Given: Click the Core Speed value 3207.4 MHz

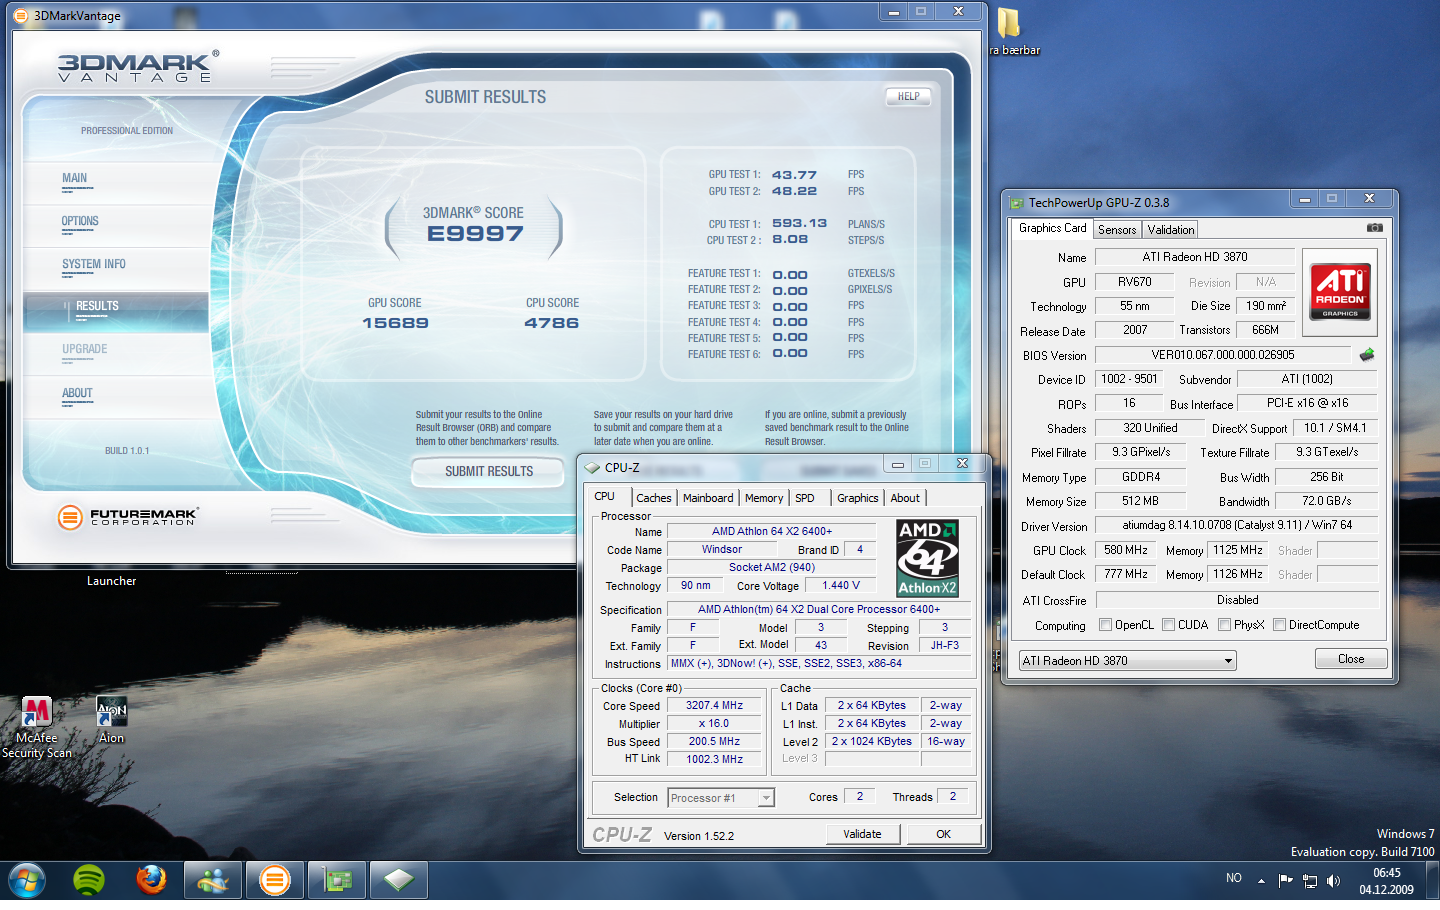Looking at the screenshot, I should [714, 706].
